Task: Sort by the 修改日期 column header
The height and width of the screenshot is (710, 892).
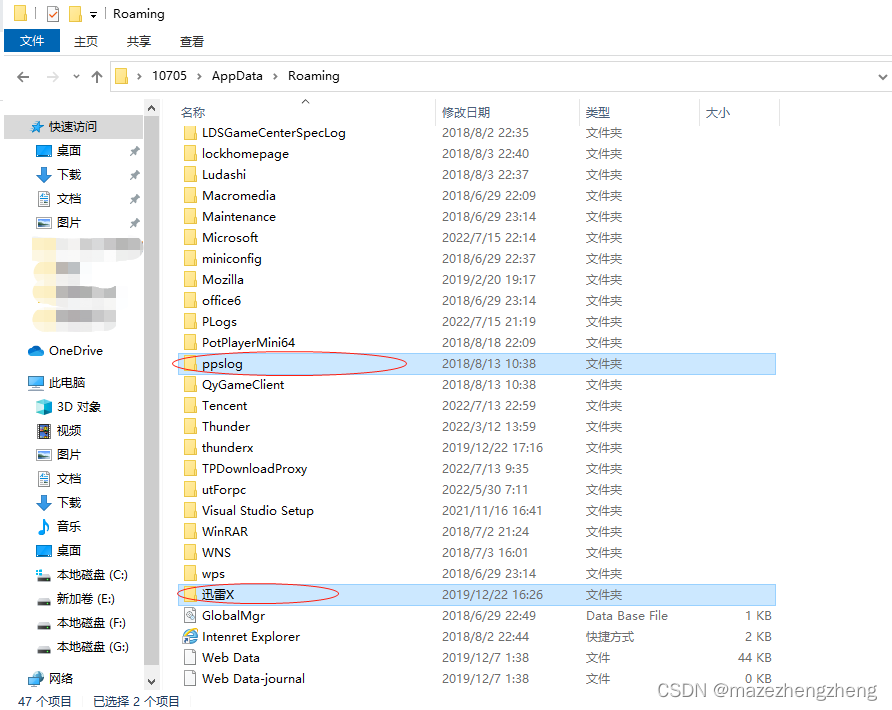Action: pos(466,113)
